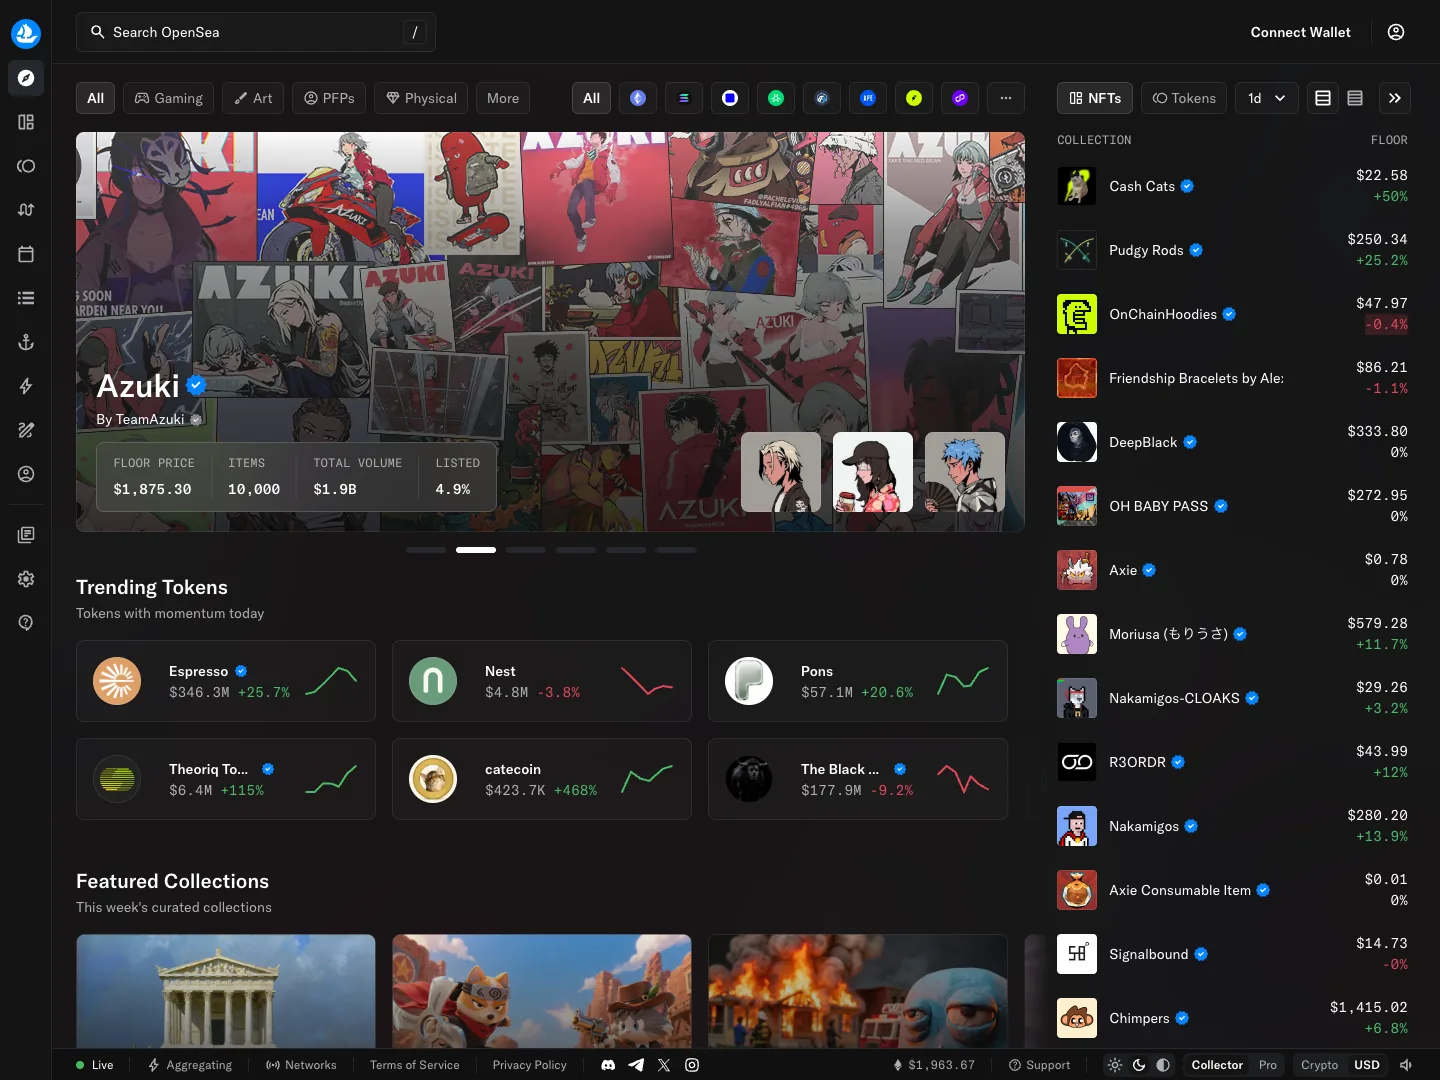Open the profile account icon

[x=1396, y=32]
